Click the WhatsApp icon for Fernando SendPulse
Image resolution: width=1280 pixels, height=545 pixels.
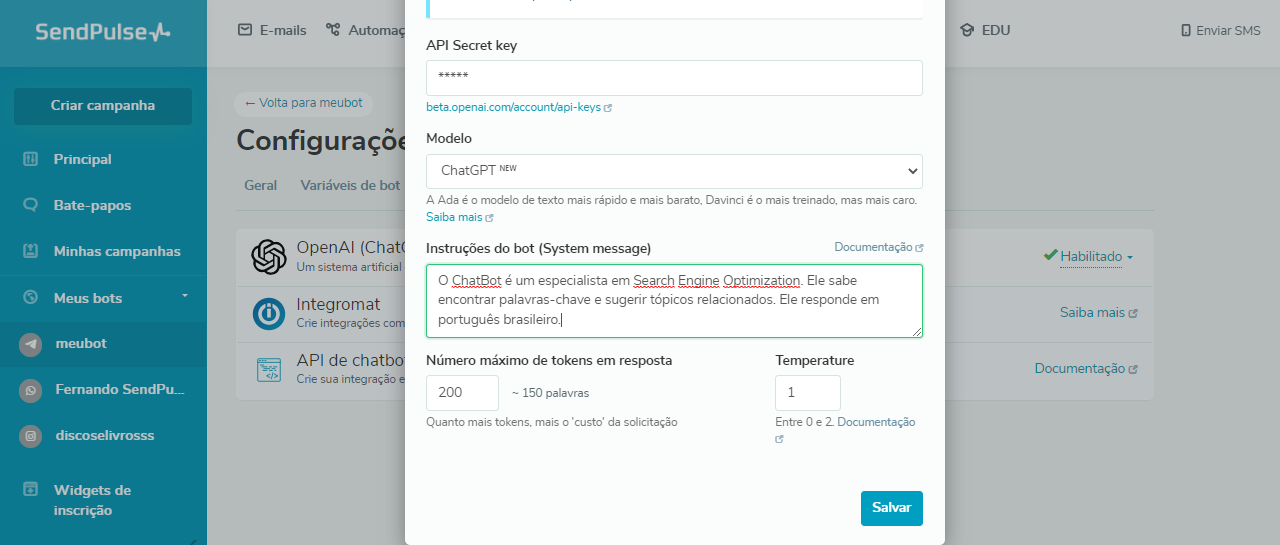pyautogui.click(x=31, y=390)
